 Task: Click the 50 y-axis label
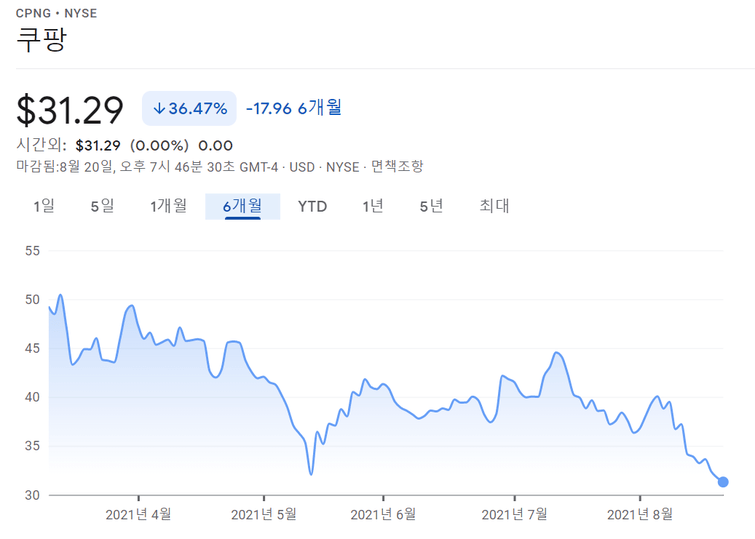click(32, 300)
